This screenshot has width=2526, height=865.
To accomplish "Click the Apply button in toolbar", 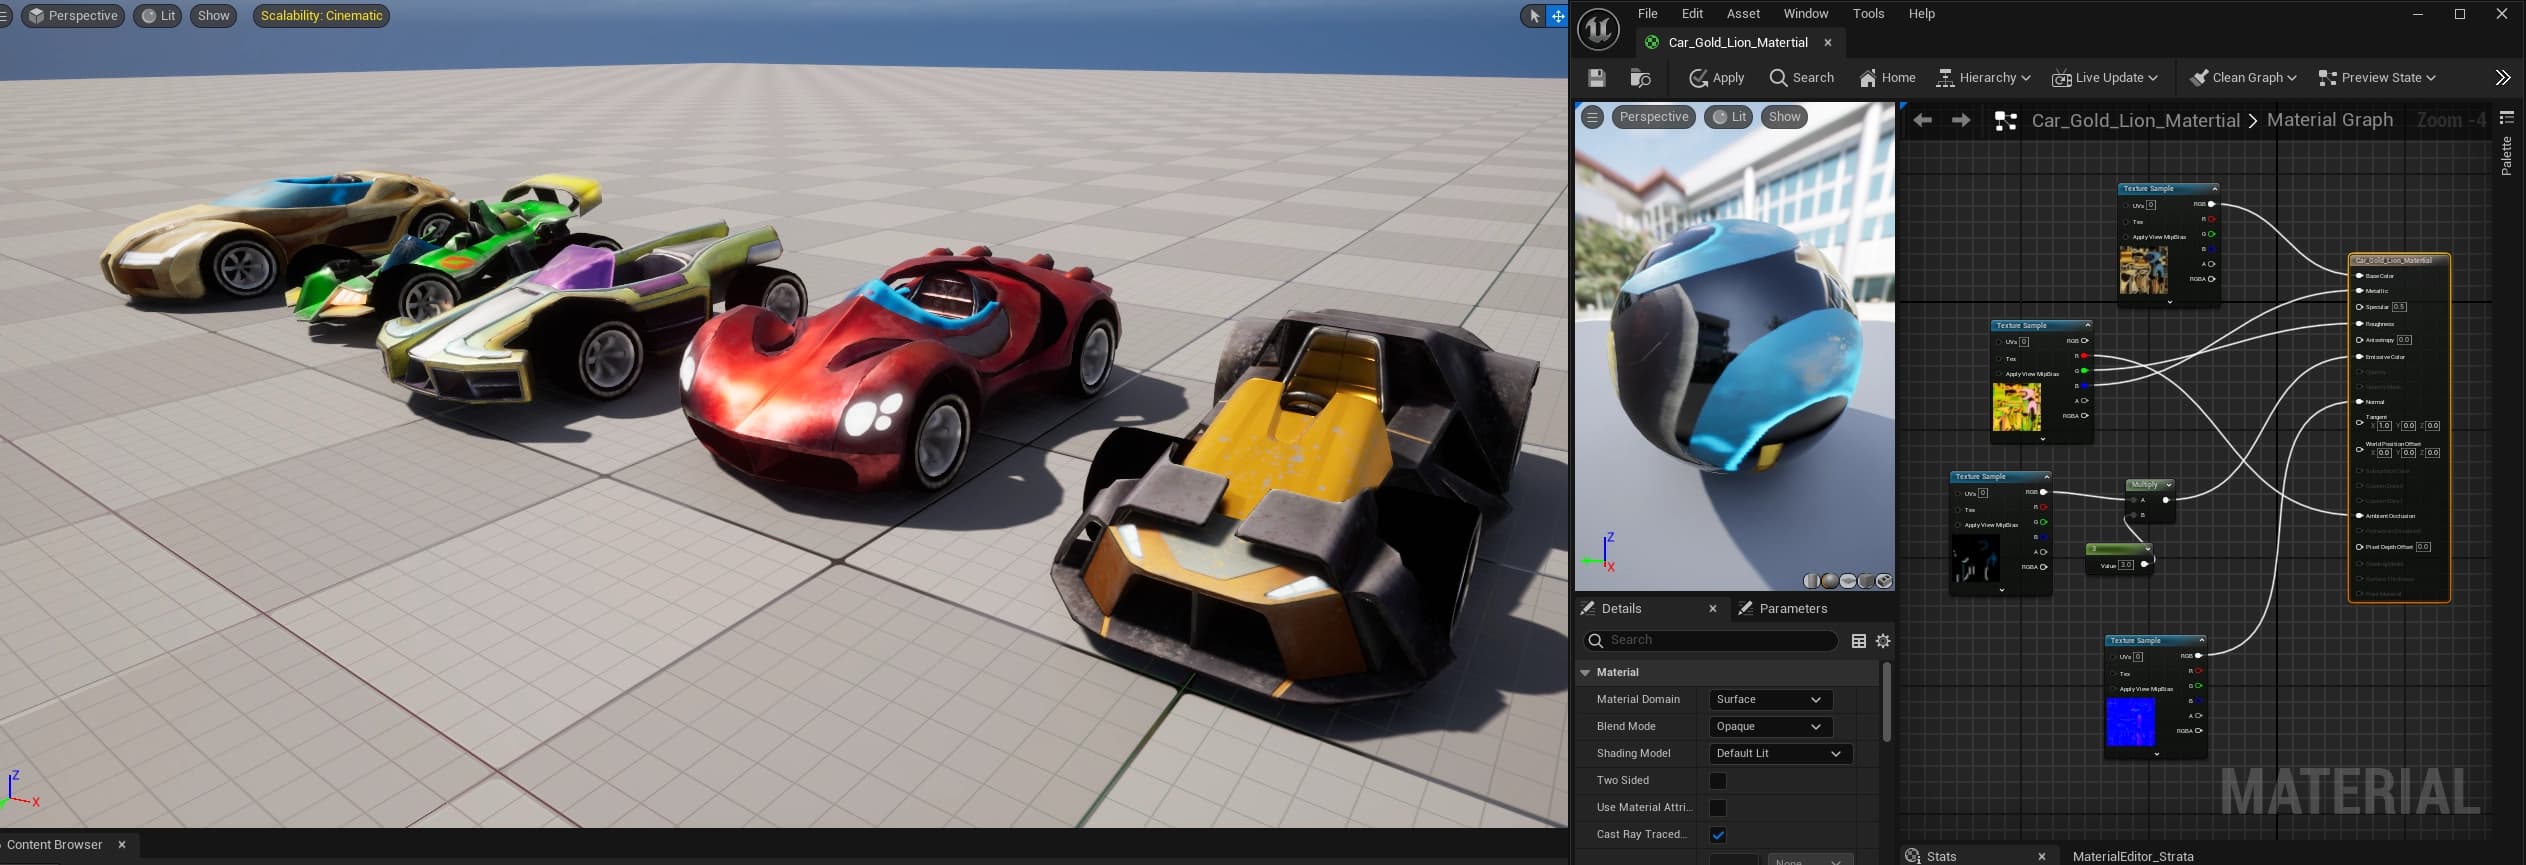I will click(x=1716, y=78).
